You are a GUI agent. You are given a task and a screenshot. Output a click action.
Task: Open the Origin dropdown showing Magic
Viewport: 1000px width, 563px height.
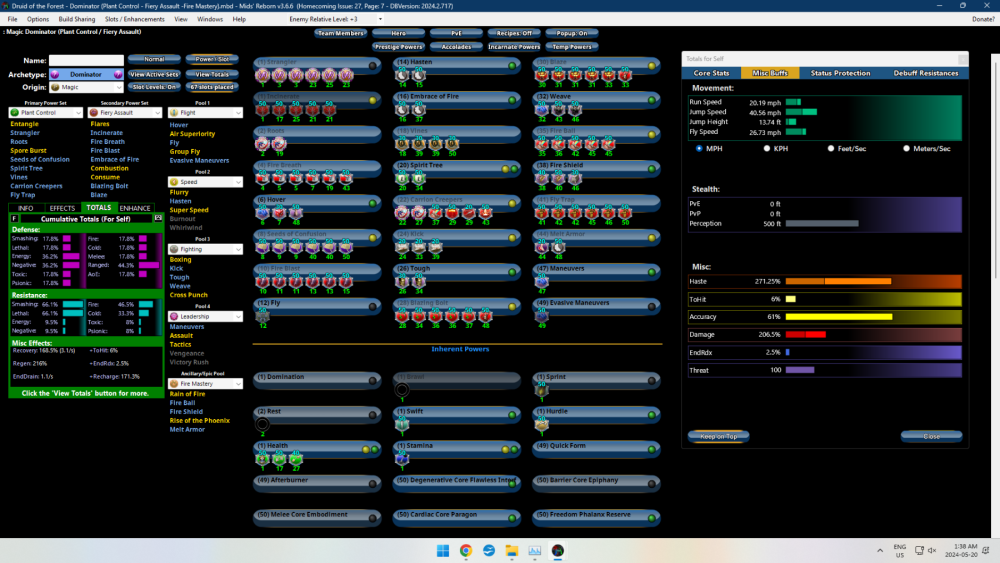(x=86, y=87)
